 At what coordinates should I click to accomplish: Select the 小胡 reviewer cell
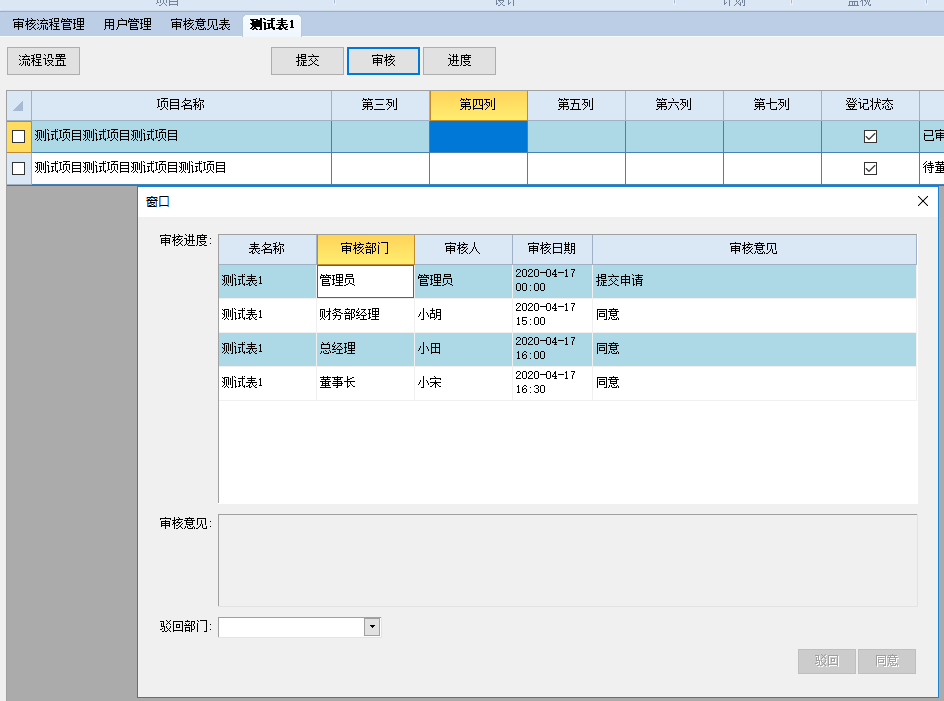[463, 315]
